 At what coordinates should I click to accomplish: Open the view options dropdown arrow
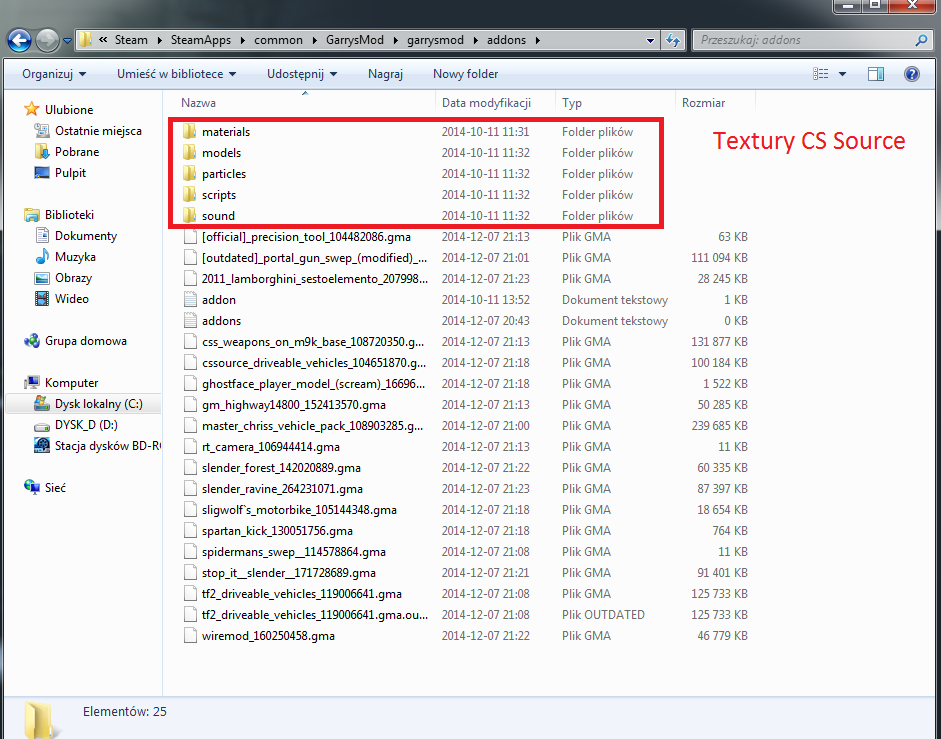(x=842, y=74)
